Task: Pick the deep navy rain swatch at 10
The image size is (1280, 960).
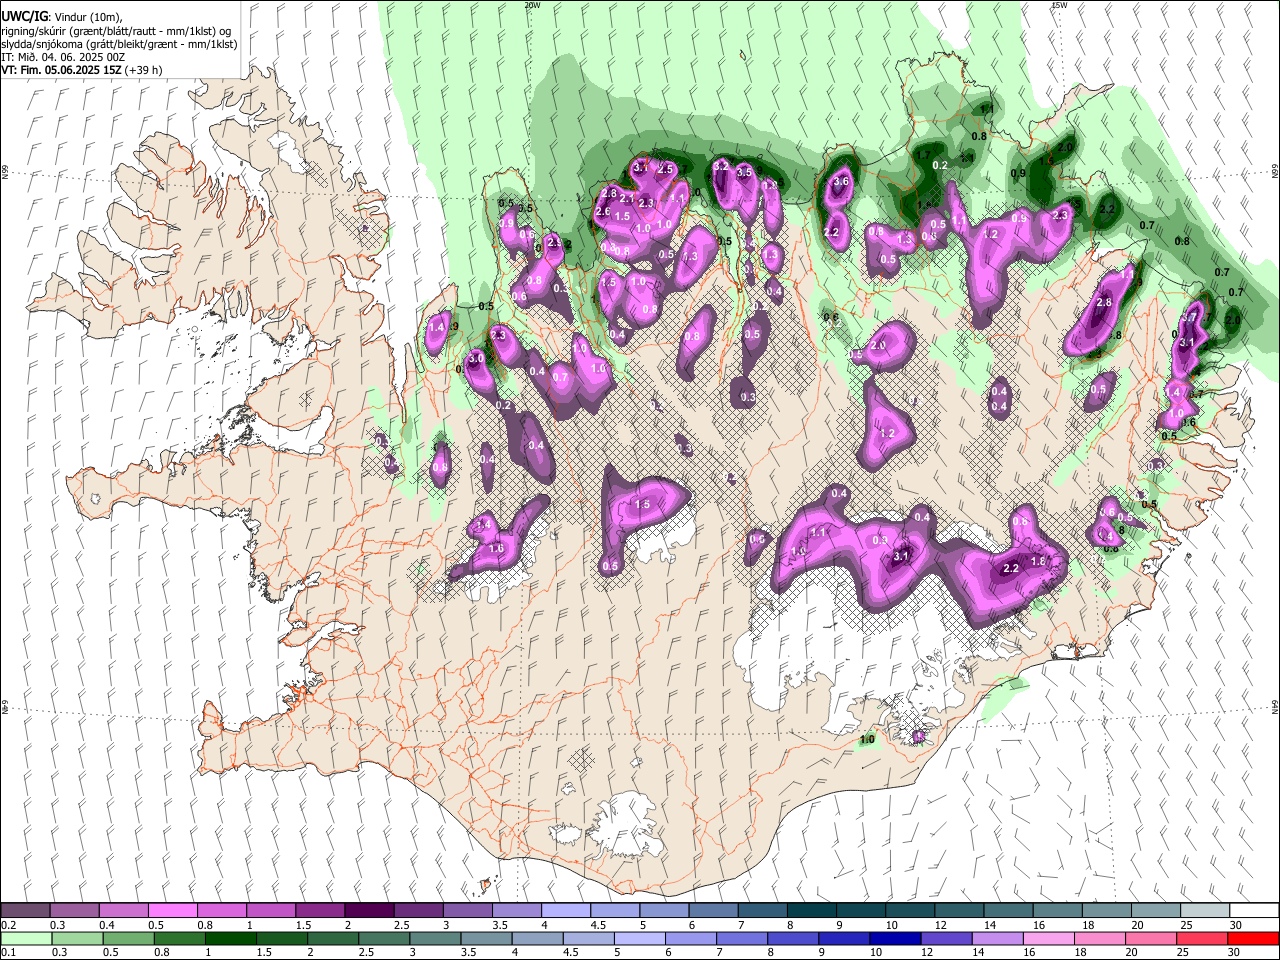Action: click(895, 938)
